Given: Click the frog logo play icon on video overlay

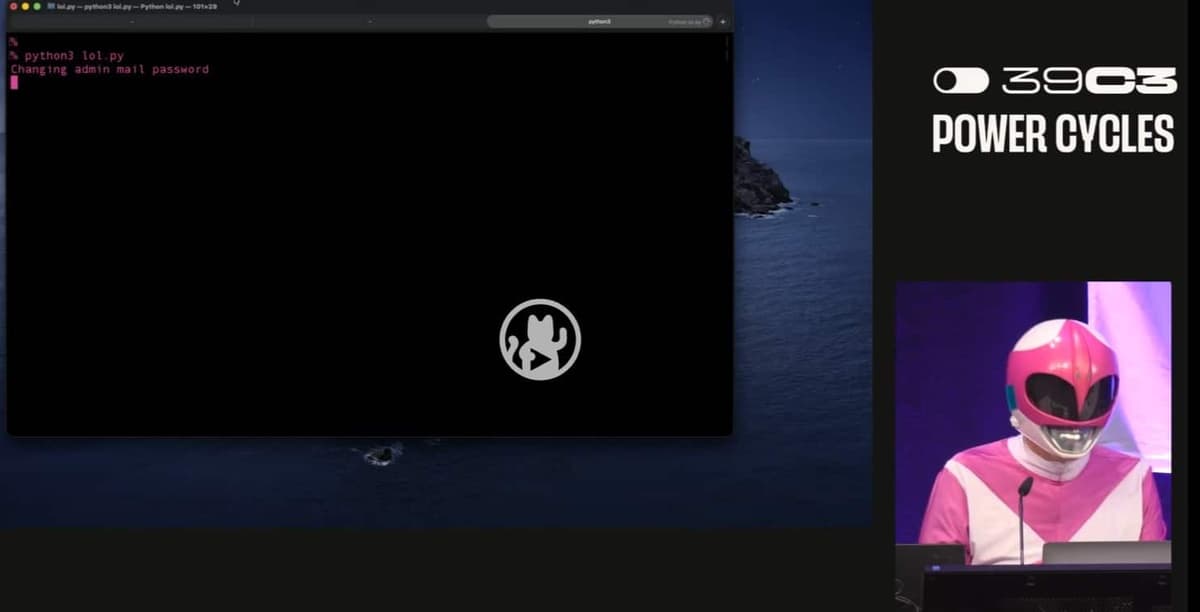Looking at the screenshot, I should pos(540,339).
